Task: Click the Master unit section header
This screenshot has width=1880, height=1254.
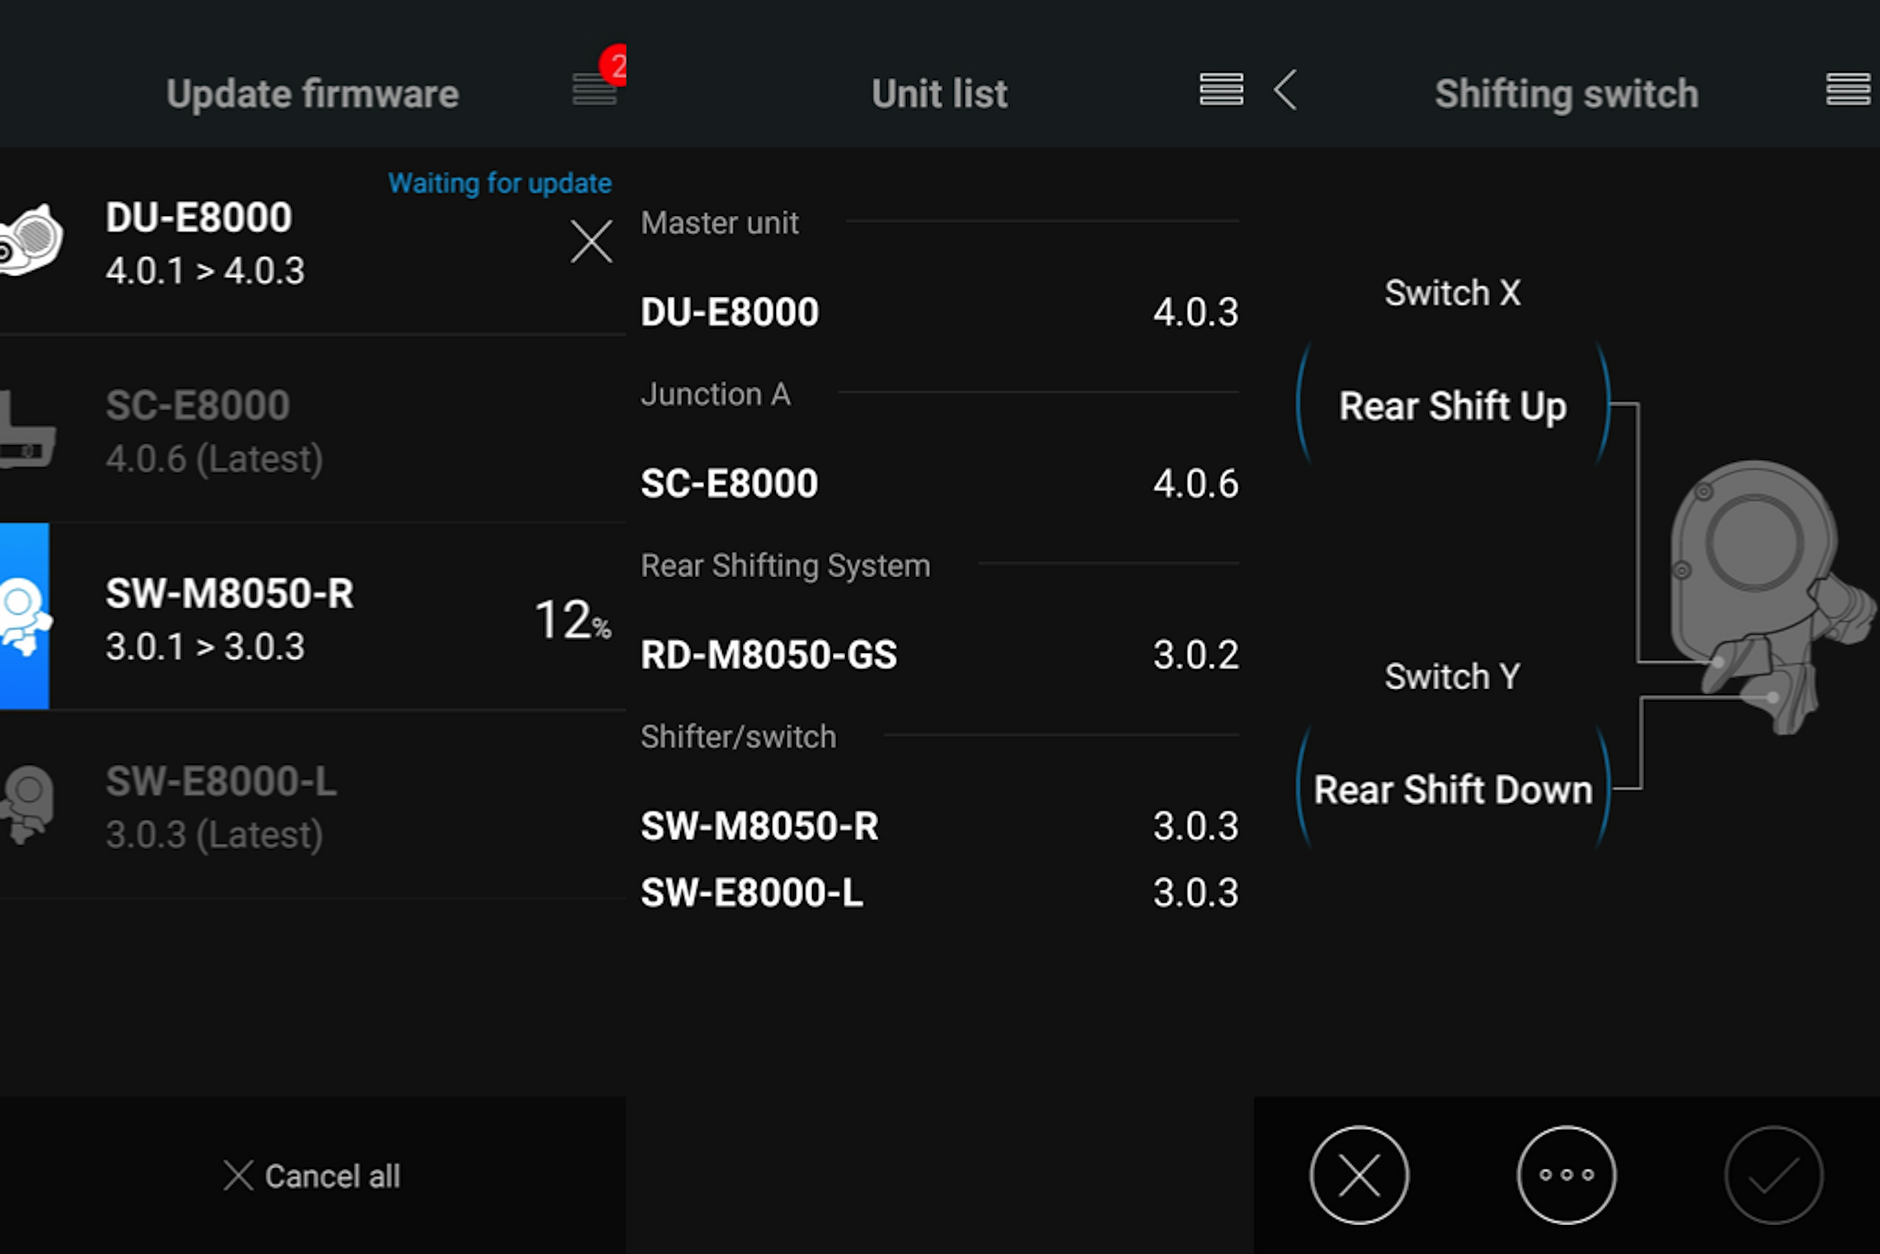Action: [720, 222]
